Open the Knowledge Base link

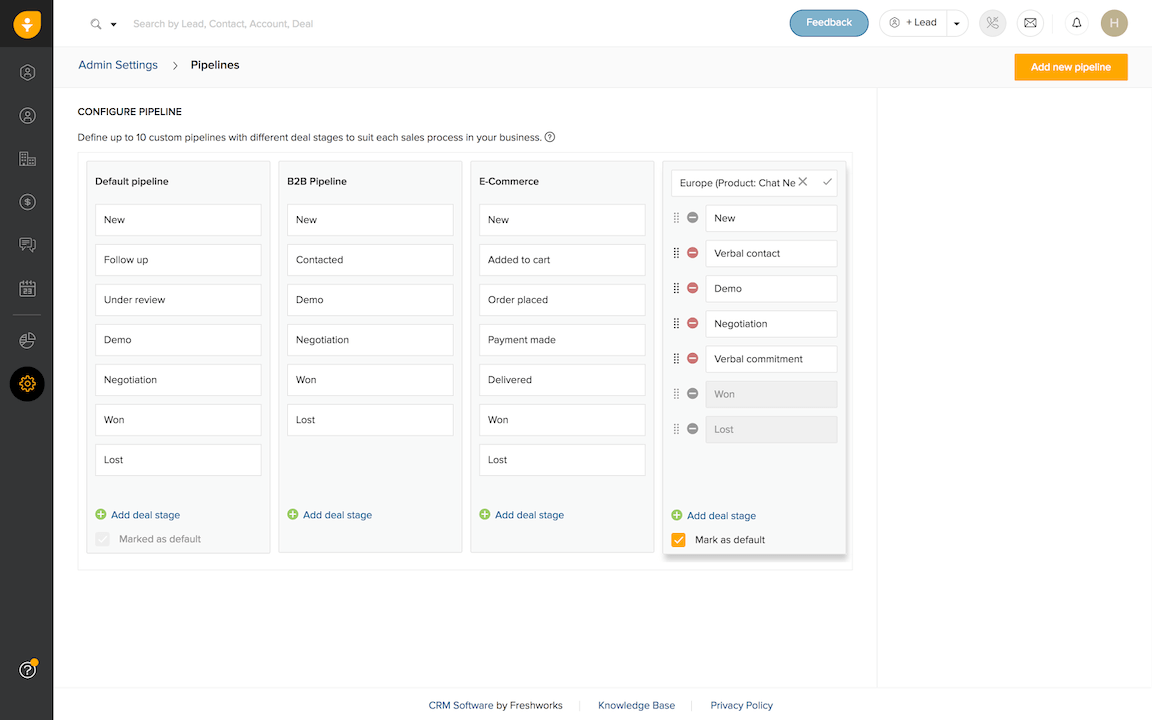[x=637, y=705]
